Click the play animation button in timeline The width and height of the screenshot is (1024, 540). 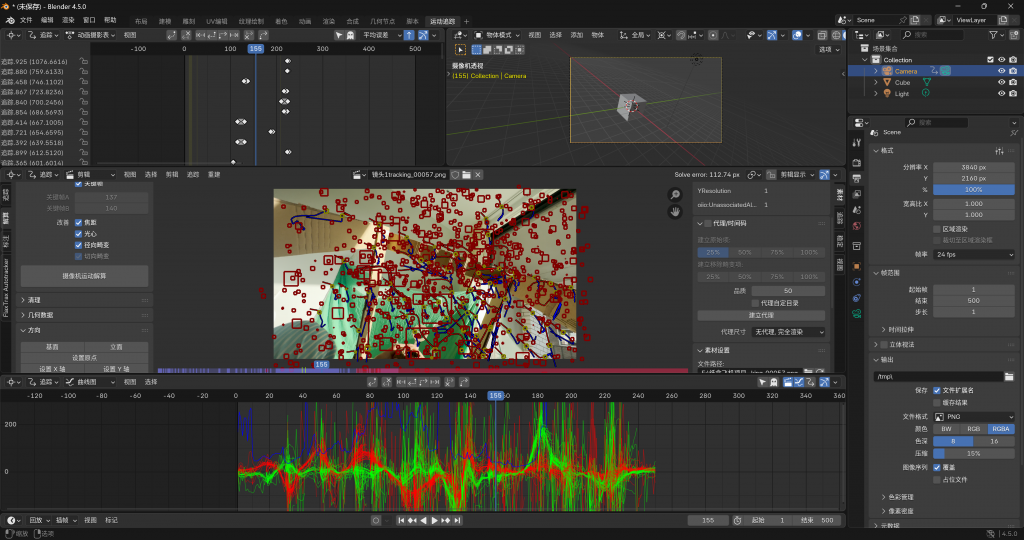pyautogui.click(x=435, y=520)
